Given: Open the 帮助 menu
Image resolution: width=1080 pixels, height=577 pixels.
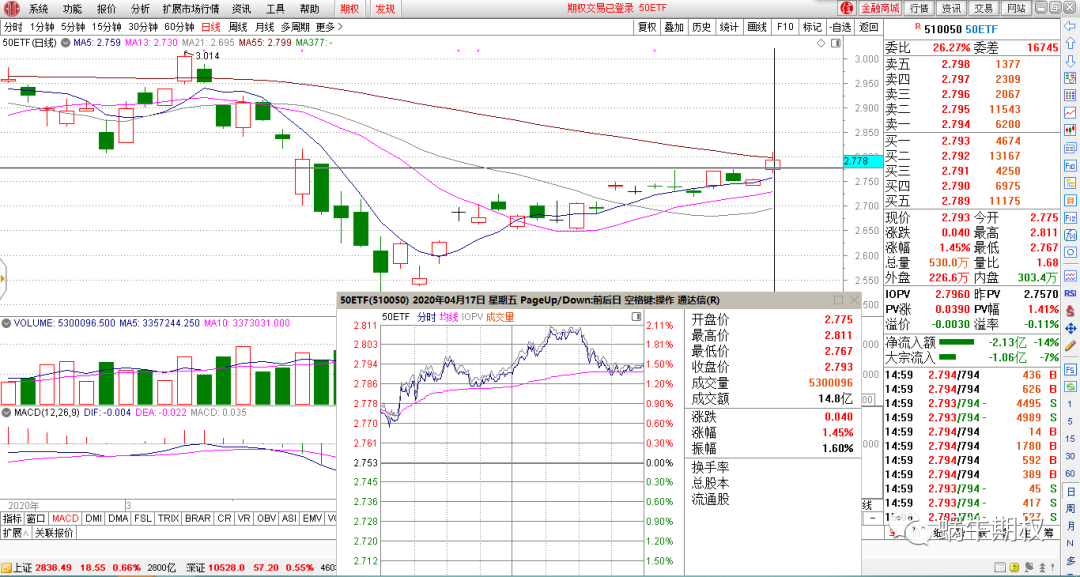Looking at the screenshot, I should [309, 9].
